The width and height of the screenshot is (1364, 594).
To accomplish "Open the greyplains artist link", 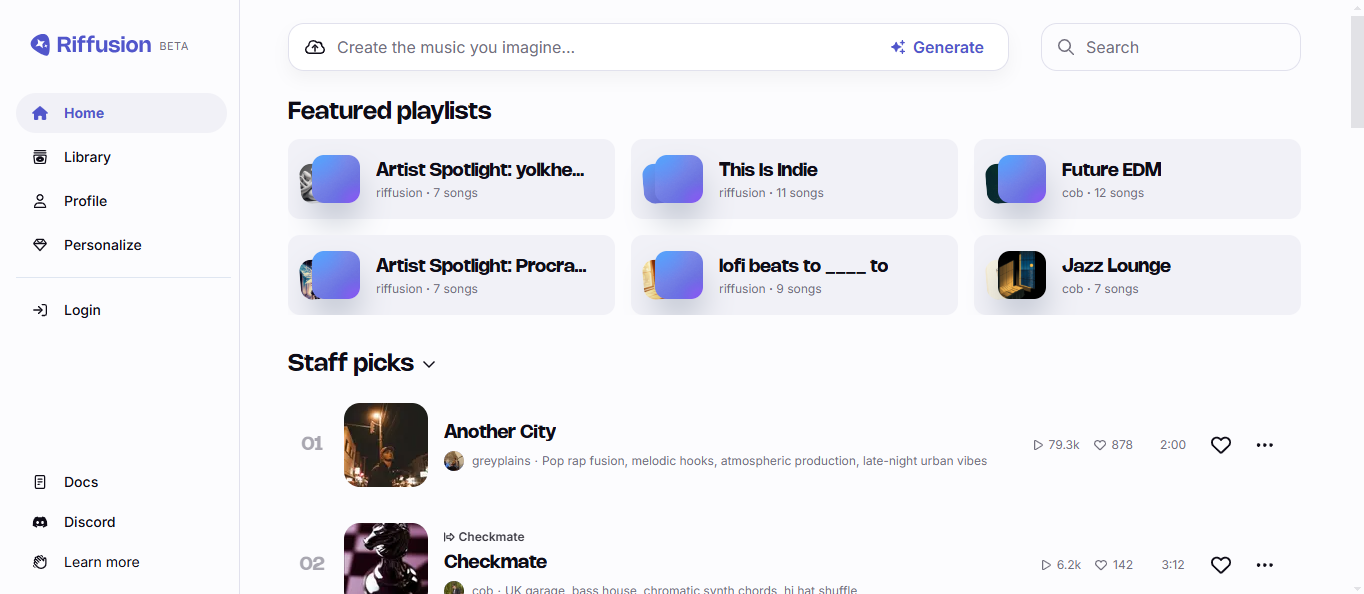I will tap(502, 461).
